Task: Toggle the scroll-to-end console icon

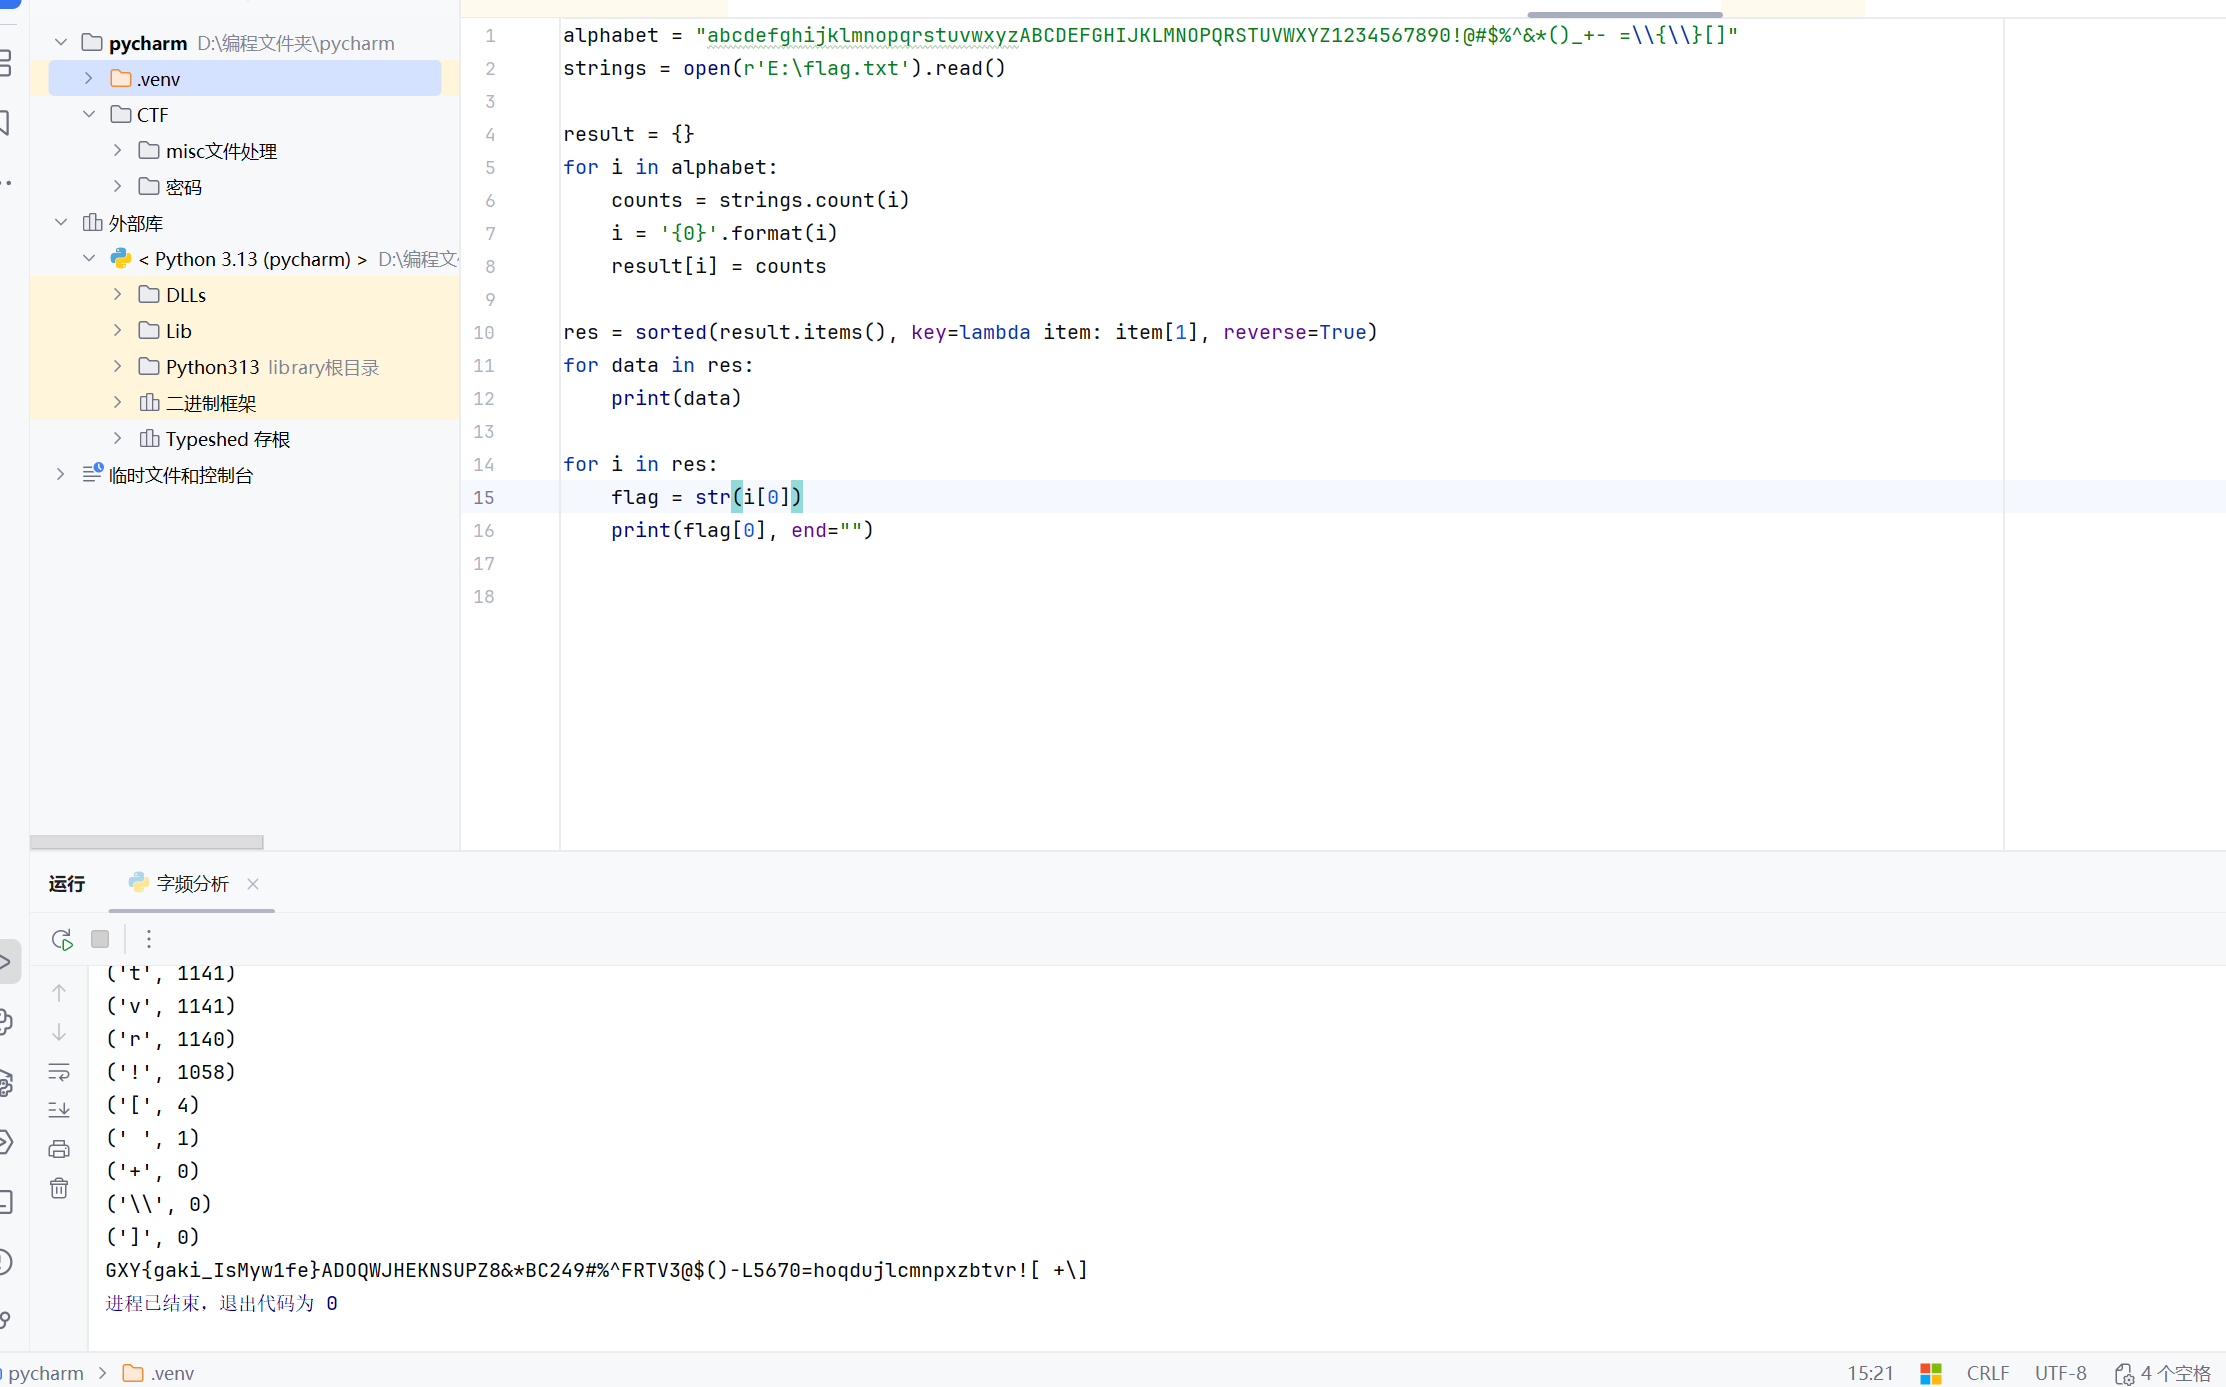Action: click(x=59, y=1110)
